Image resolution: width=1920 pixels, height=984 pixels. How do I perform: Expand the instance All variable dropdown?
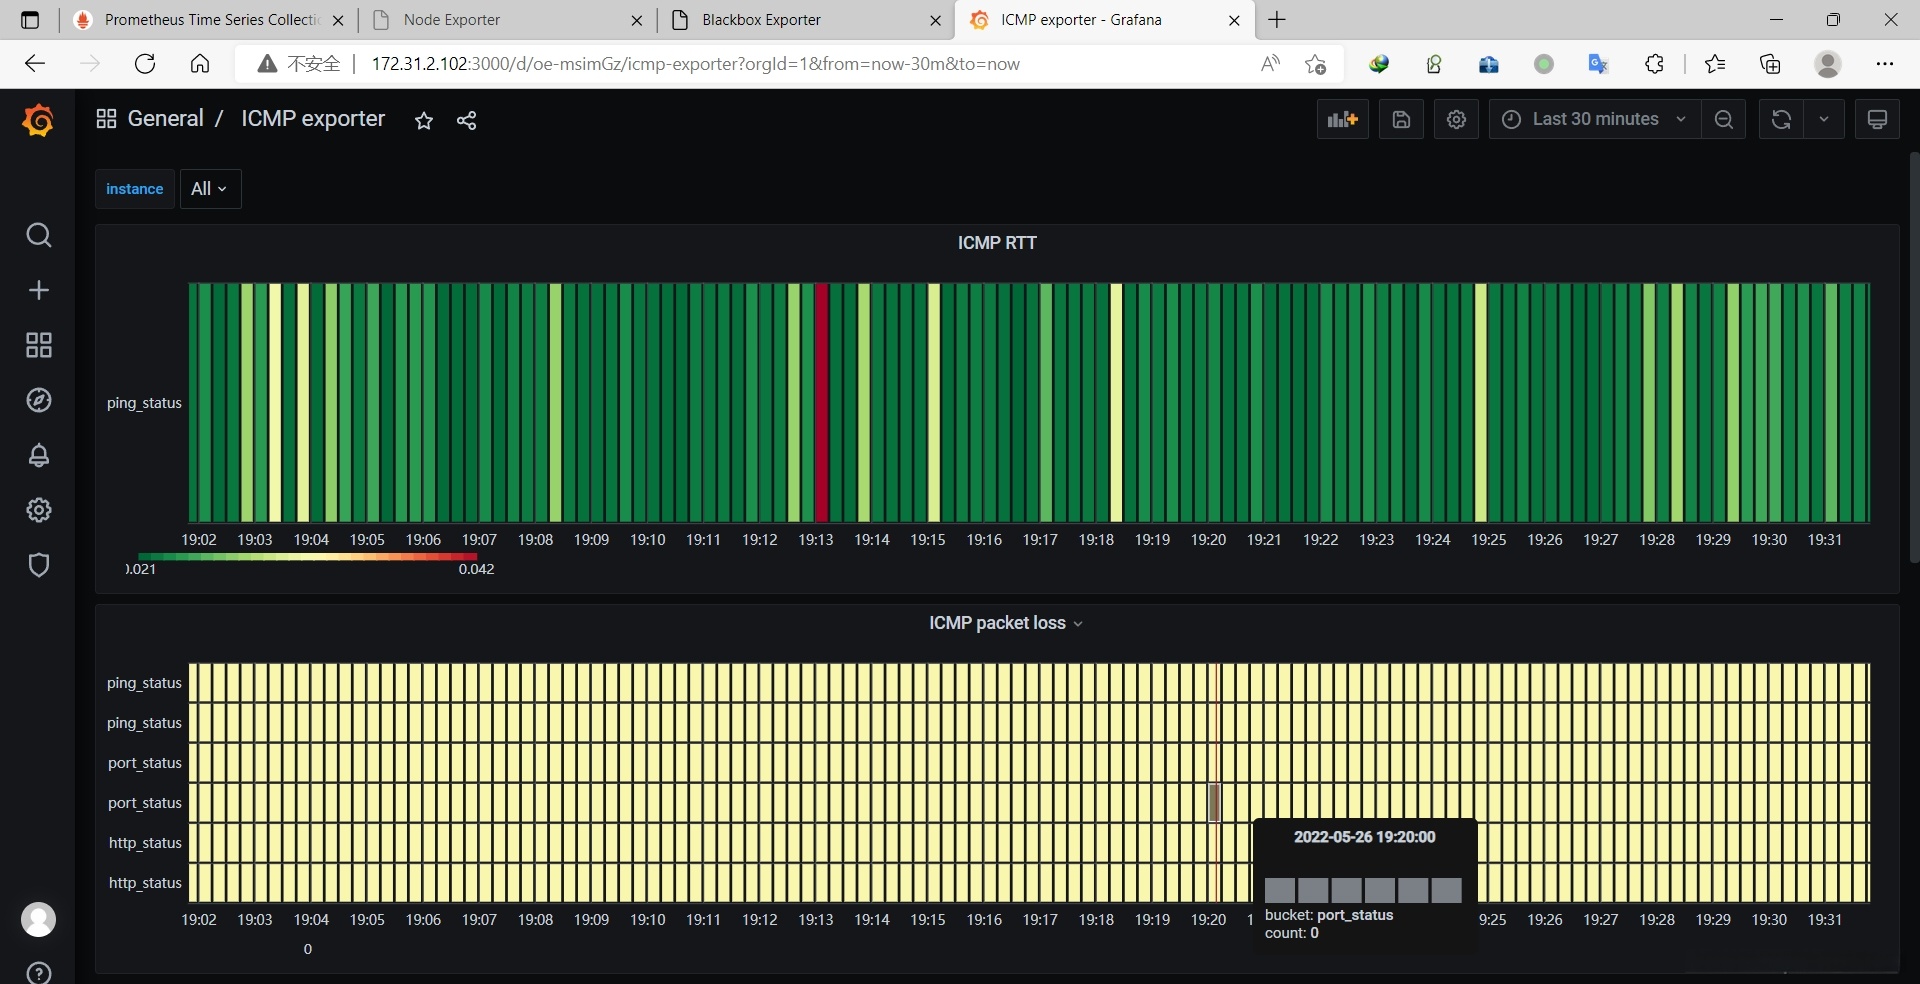pos(210,189)
